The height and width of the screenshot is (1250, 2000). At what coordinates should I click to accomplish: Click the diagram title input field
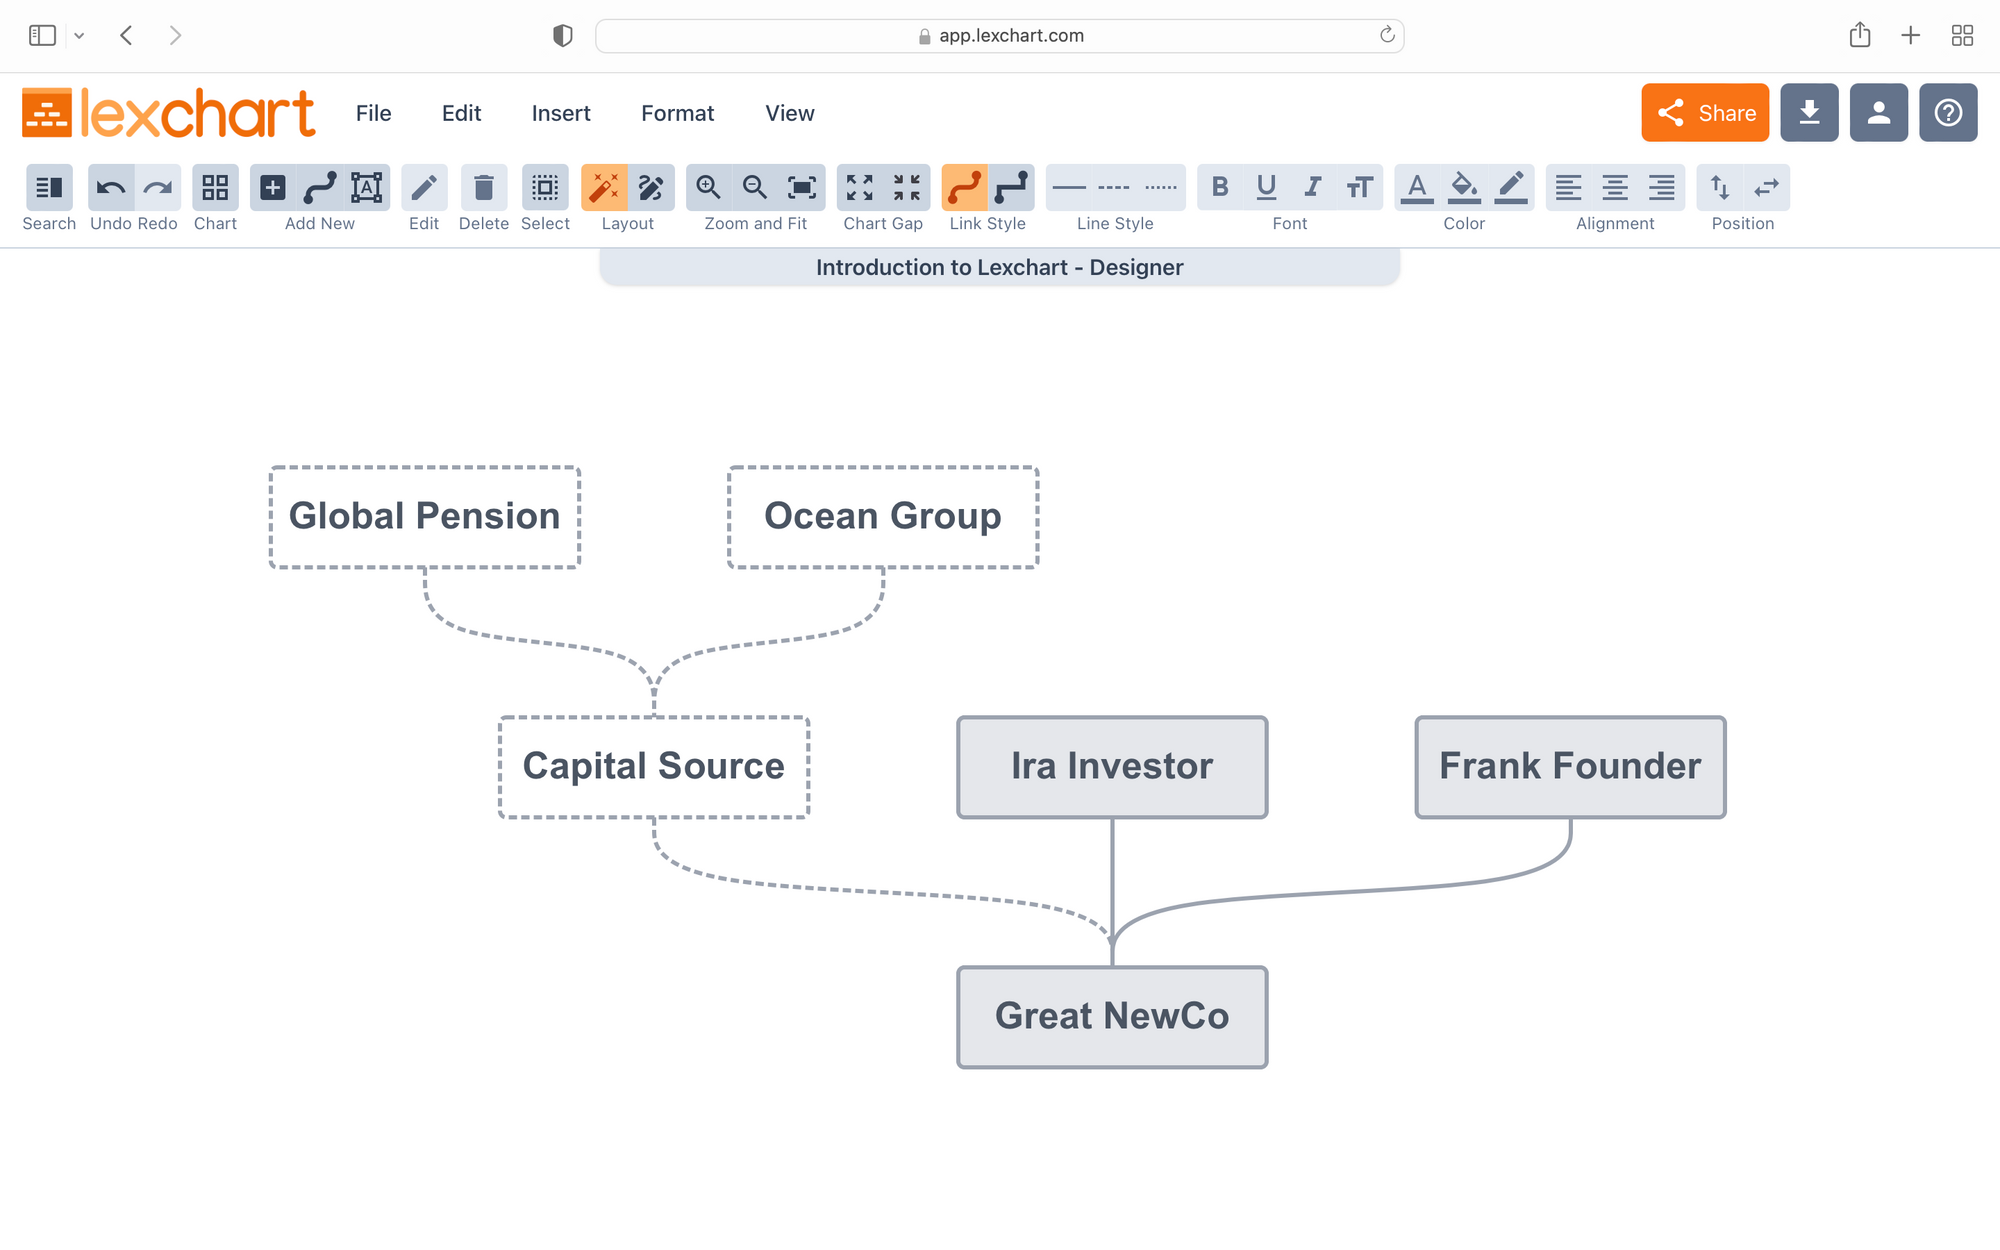[x=999, y=268]
